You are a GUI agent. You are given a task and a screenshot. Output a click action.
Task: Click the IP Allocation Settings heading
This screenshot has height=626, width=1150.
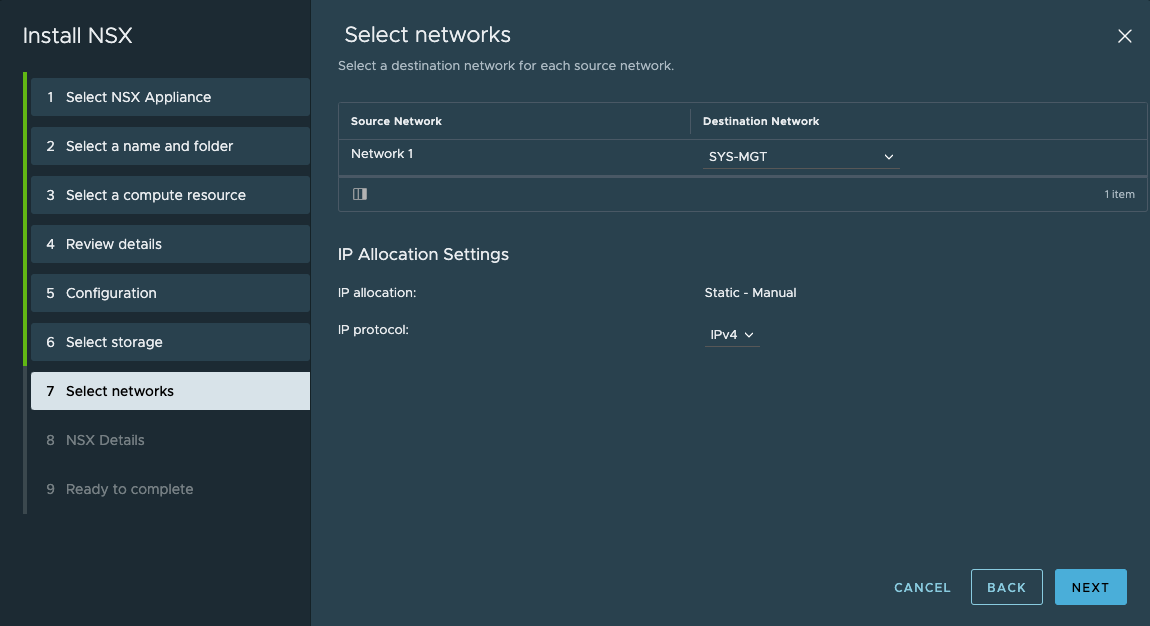click(423, 254)
